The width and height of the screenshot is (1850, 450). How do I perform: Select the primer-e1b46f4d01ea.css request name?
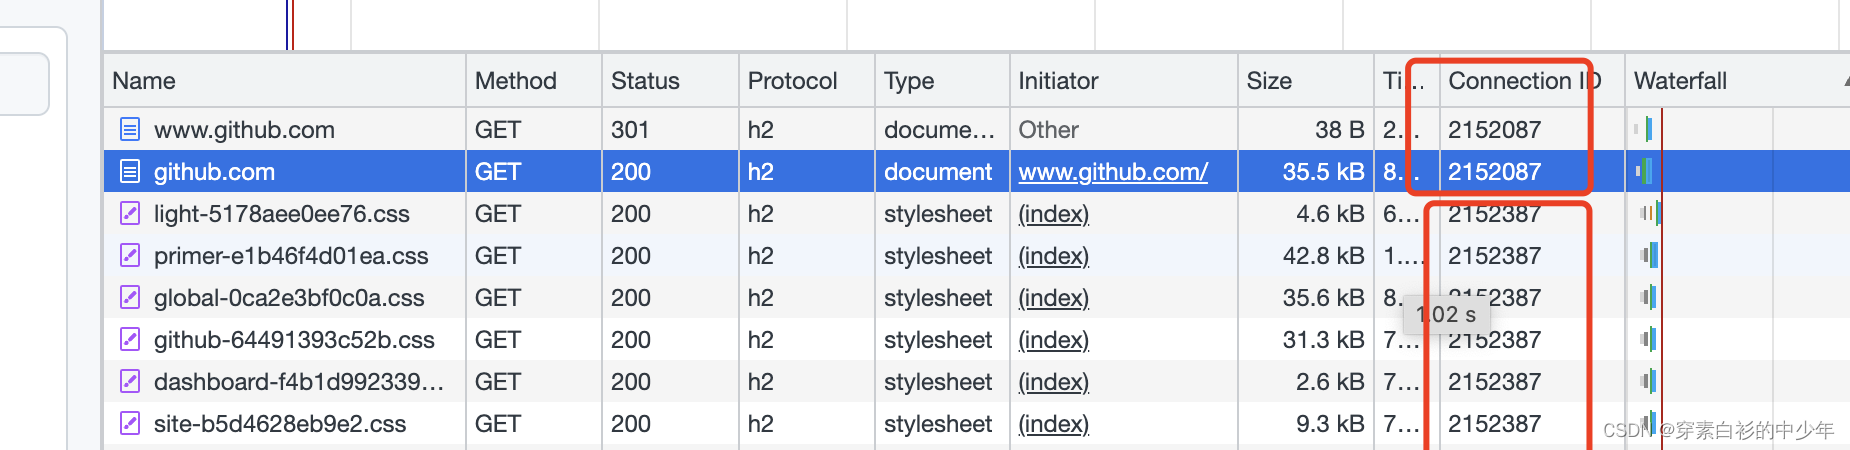(291, 256)
